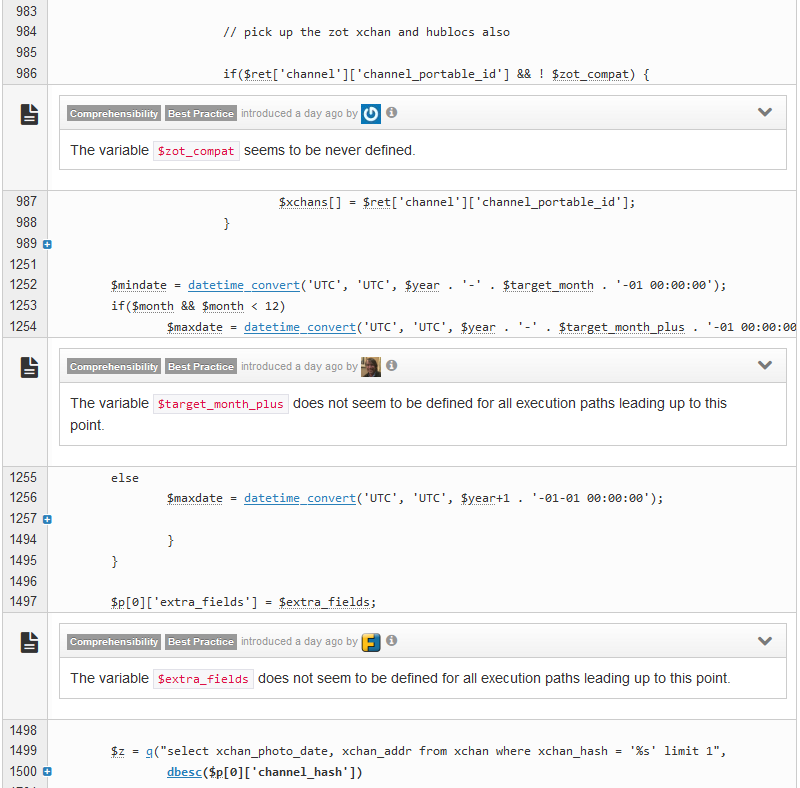Click the document icon beside the $zot_compat issue
The image size is (800, 788).
[x=30, y=115]
